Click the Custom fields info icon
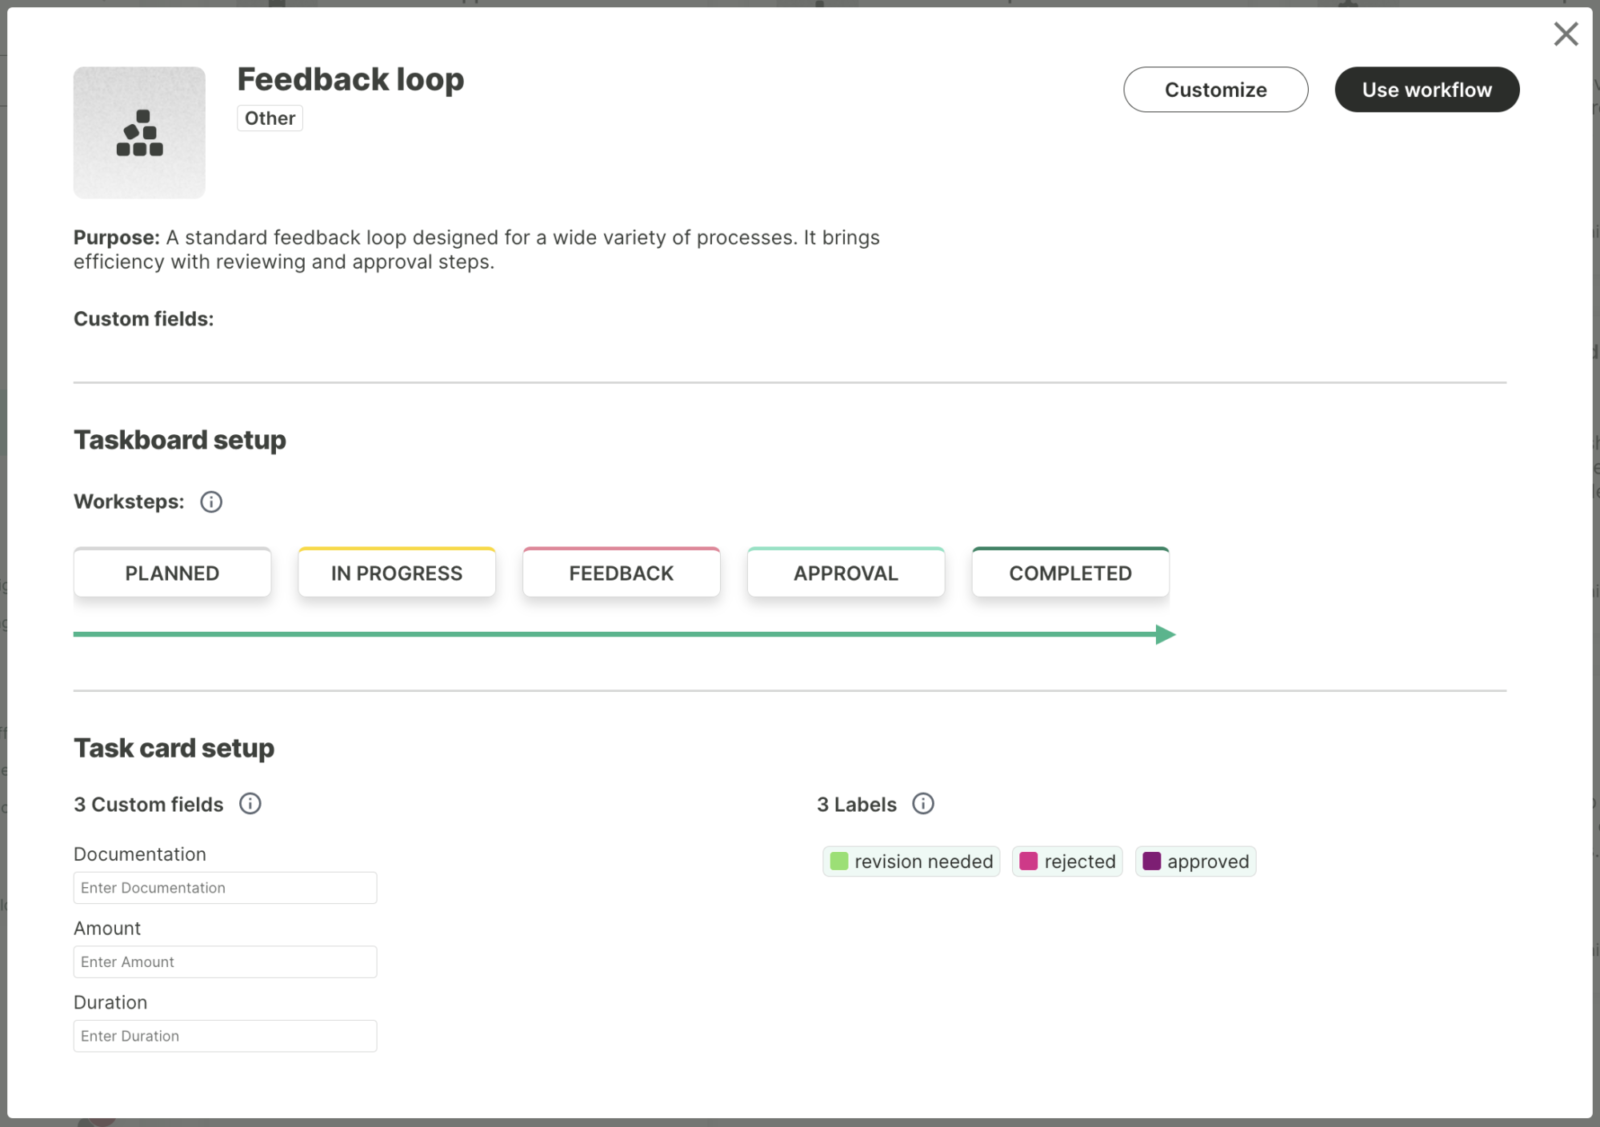Viewport: 1600px width, 1127px height. tap(250, 804)
